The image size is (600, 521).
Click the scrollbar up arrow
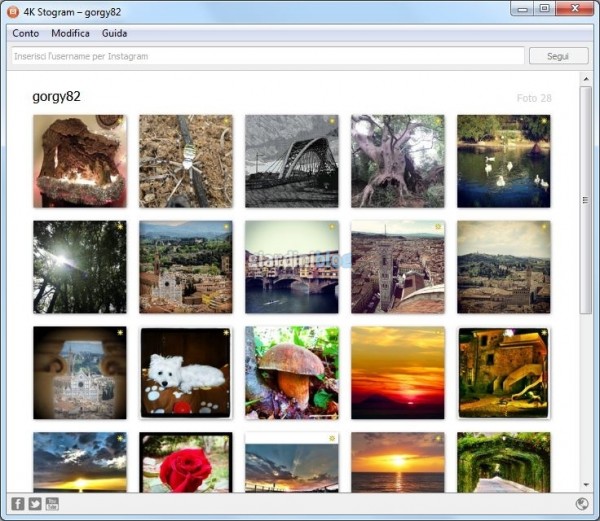click(x=586, y=80)
